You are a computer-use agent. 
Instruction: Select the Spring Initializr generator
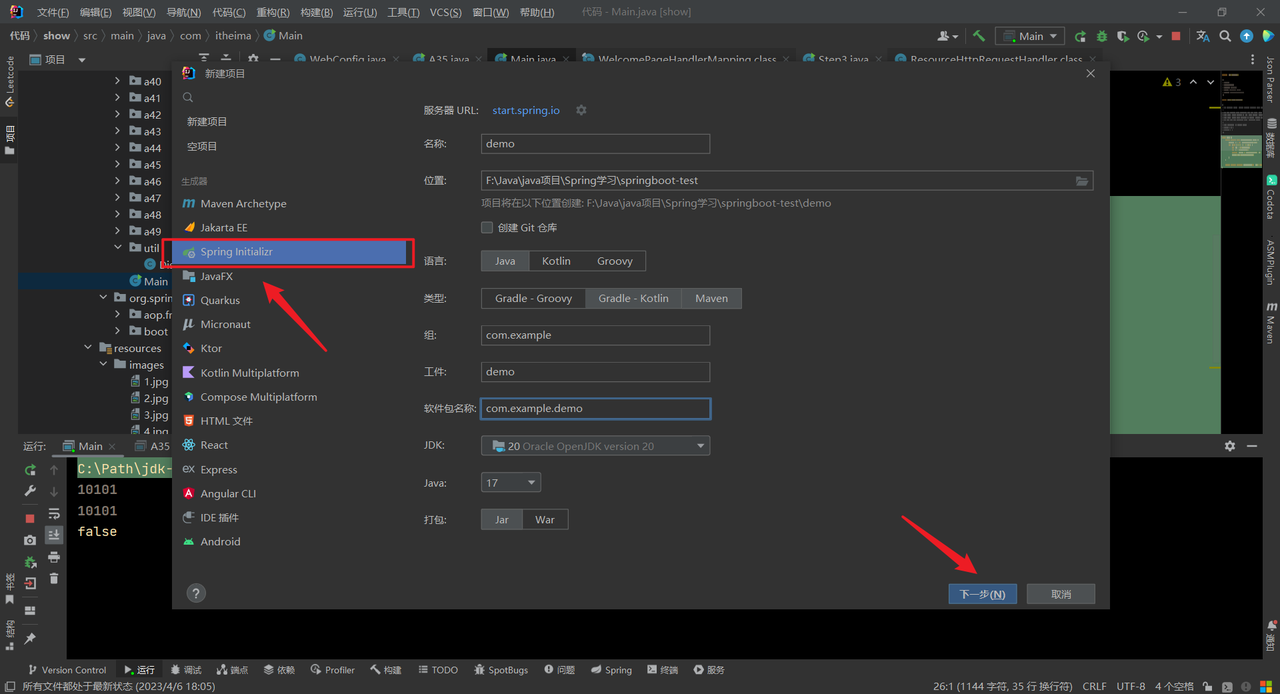tap(291, 252)
